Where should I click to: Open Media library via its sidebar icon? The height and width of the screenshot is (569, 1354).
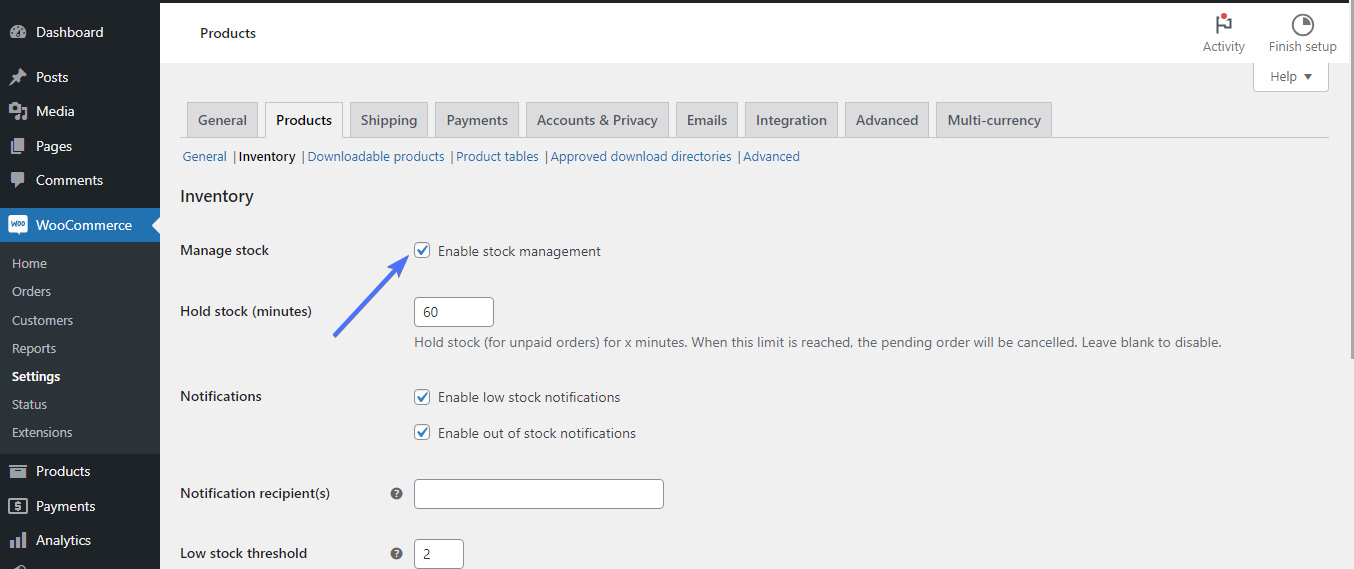18,111
